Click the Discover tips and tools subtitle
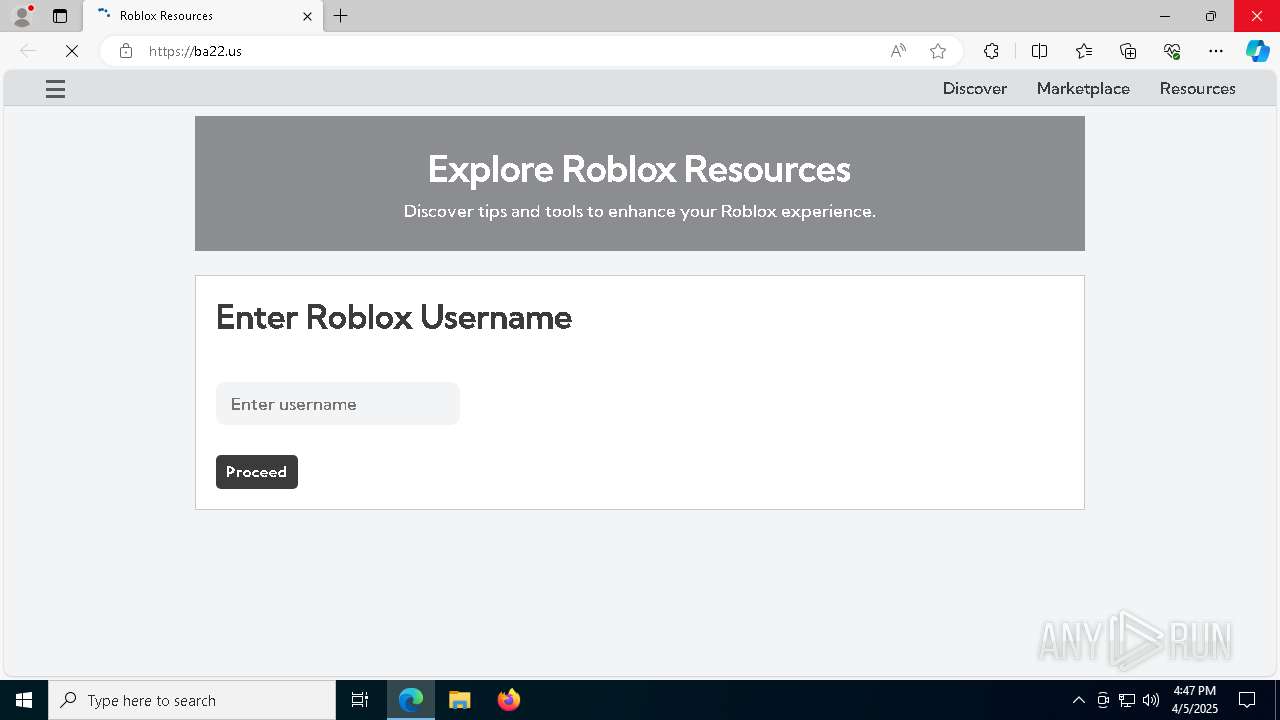 [x=640, y=212]
